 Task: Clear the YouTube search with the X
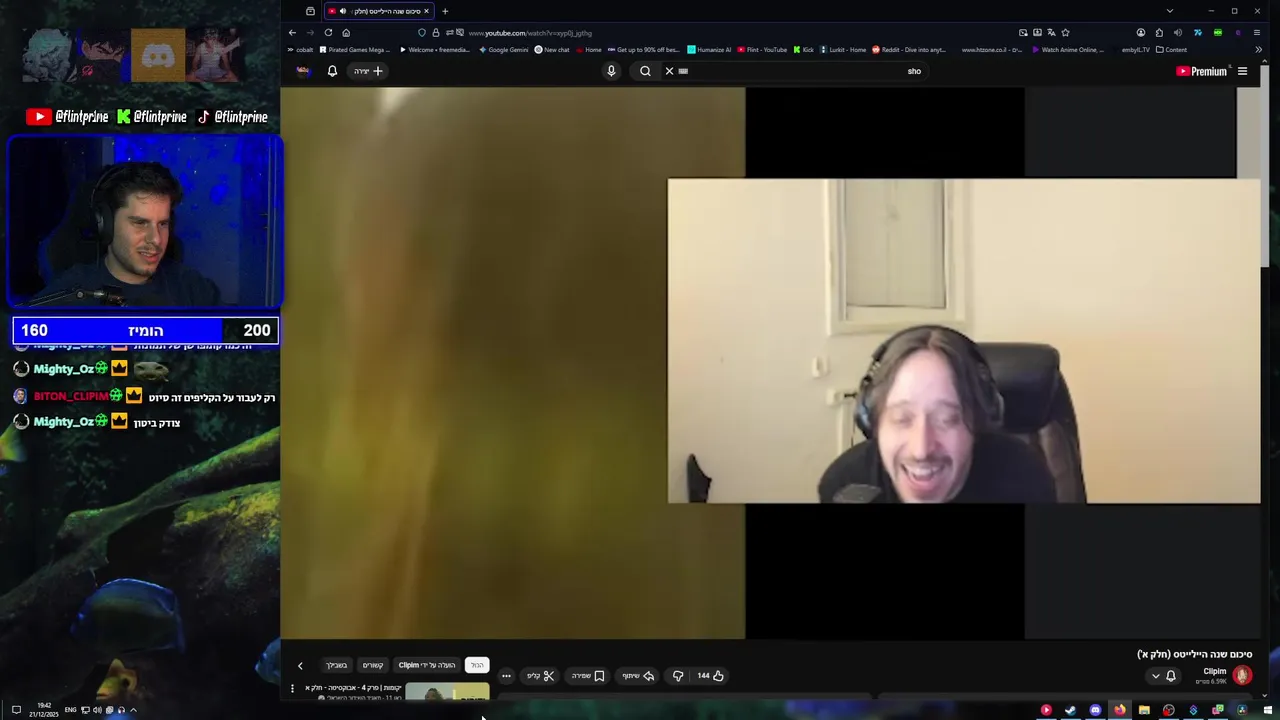669,71
